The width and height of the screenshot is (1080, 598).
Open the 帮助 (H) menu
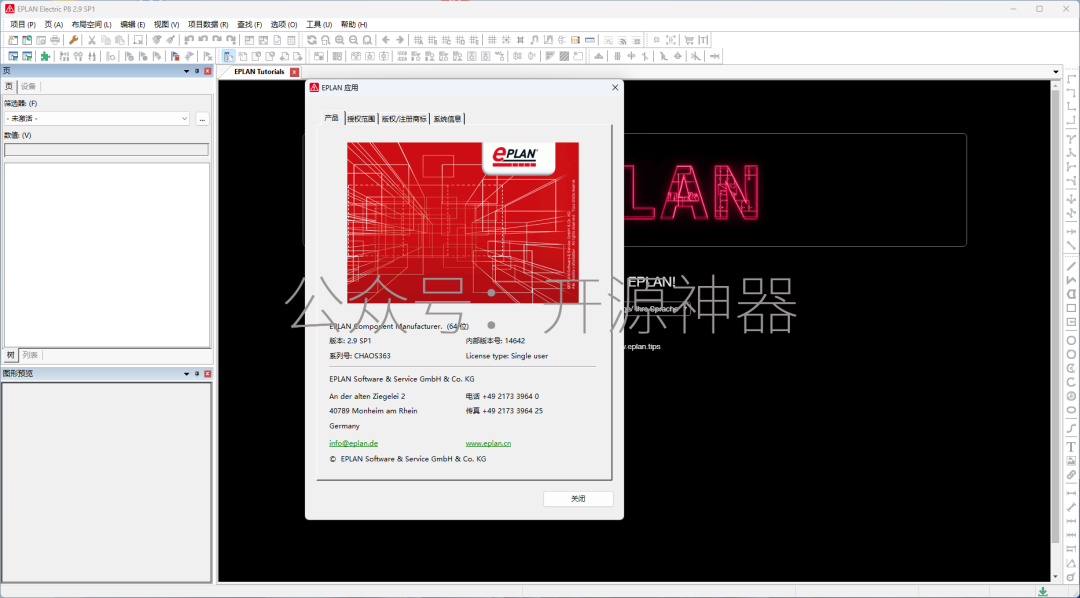point(354,25)
